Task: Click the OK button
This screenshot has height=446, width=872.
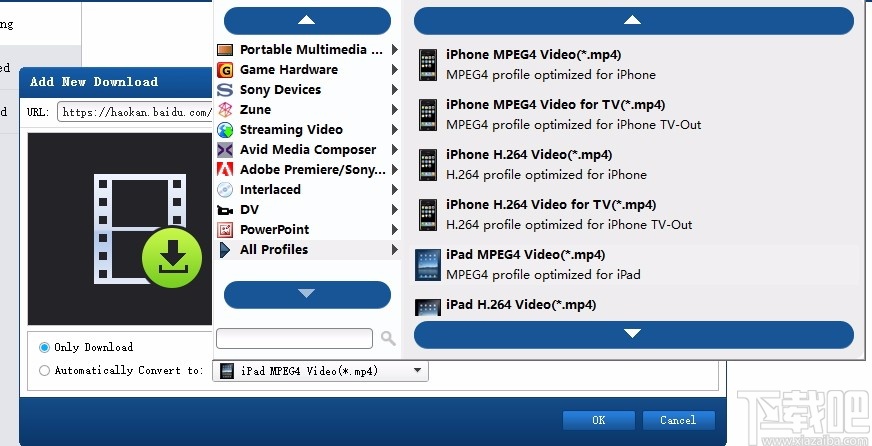Action: pyautogui.click(x=599, y=420)
